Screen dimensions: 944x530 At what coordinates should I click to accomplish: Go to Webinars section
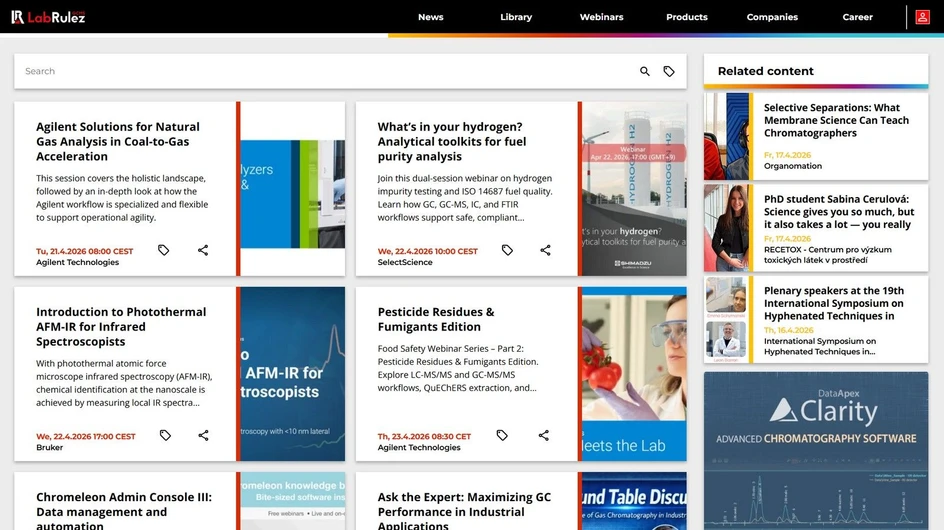pyautogui.click(x=601, y=17)
